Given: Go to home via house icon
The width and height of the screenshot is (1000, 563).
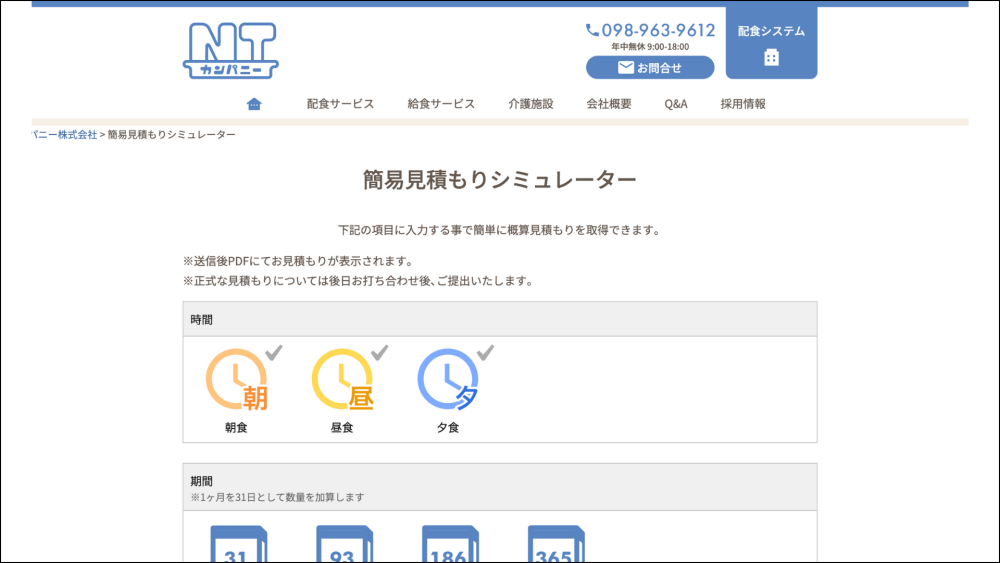Looking at the screenshot, I should (x=254, y=104).
